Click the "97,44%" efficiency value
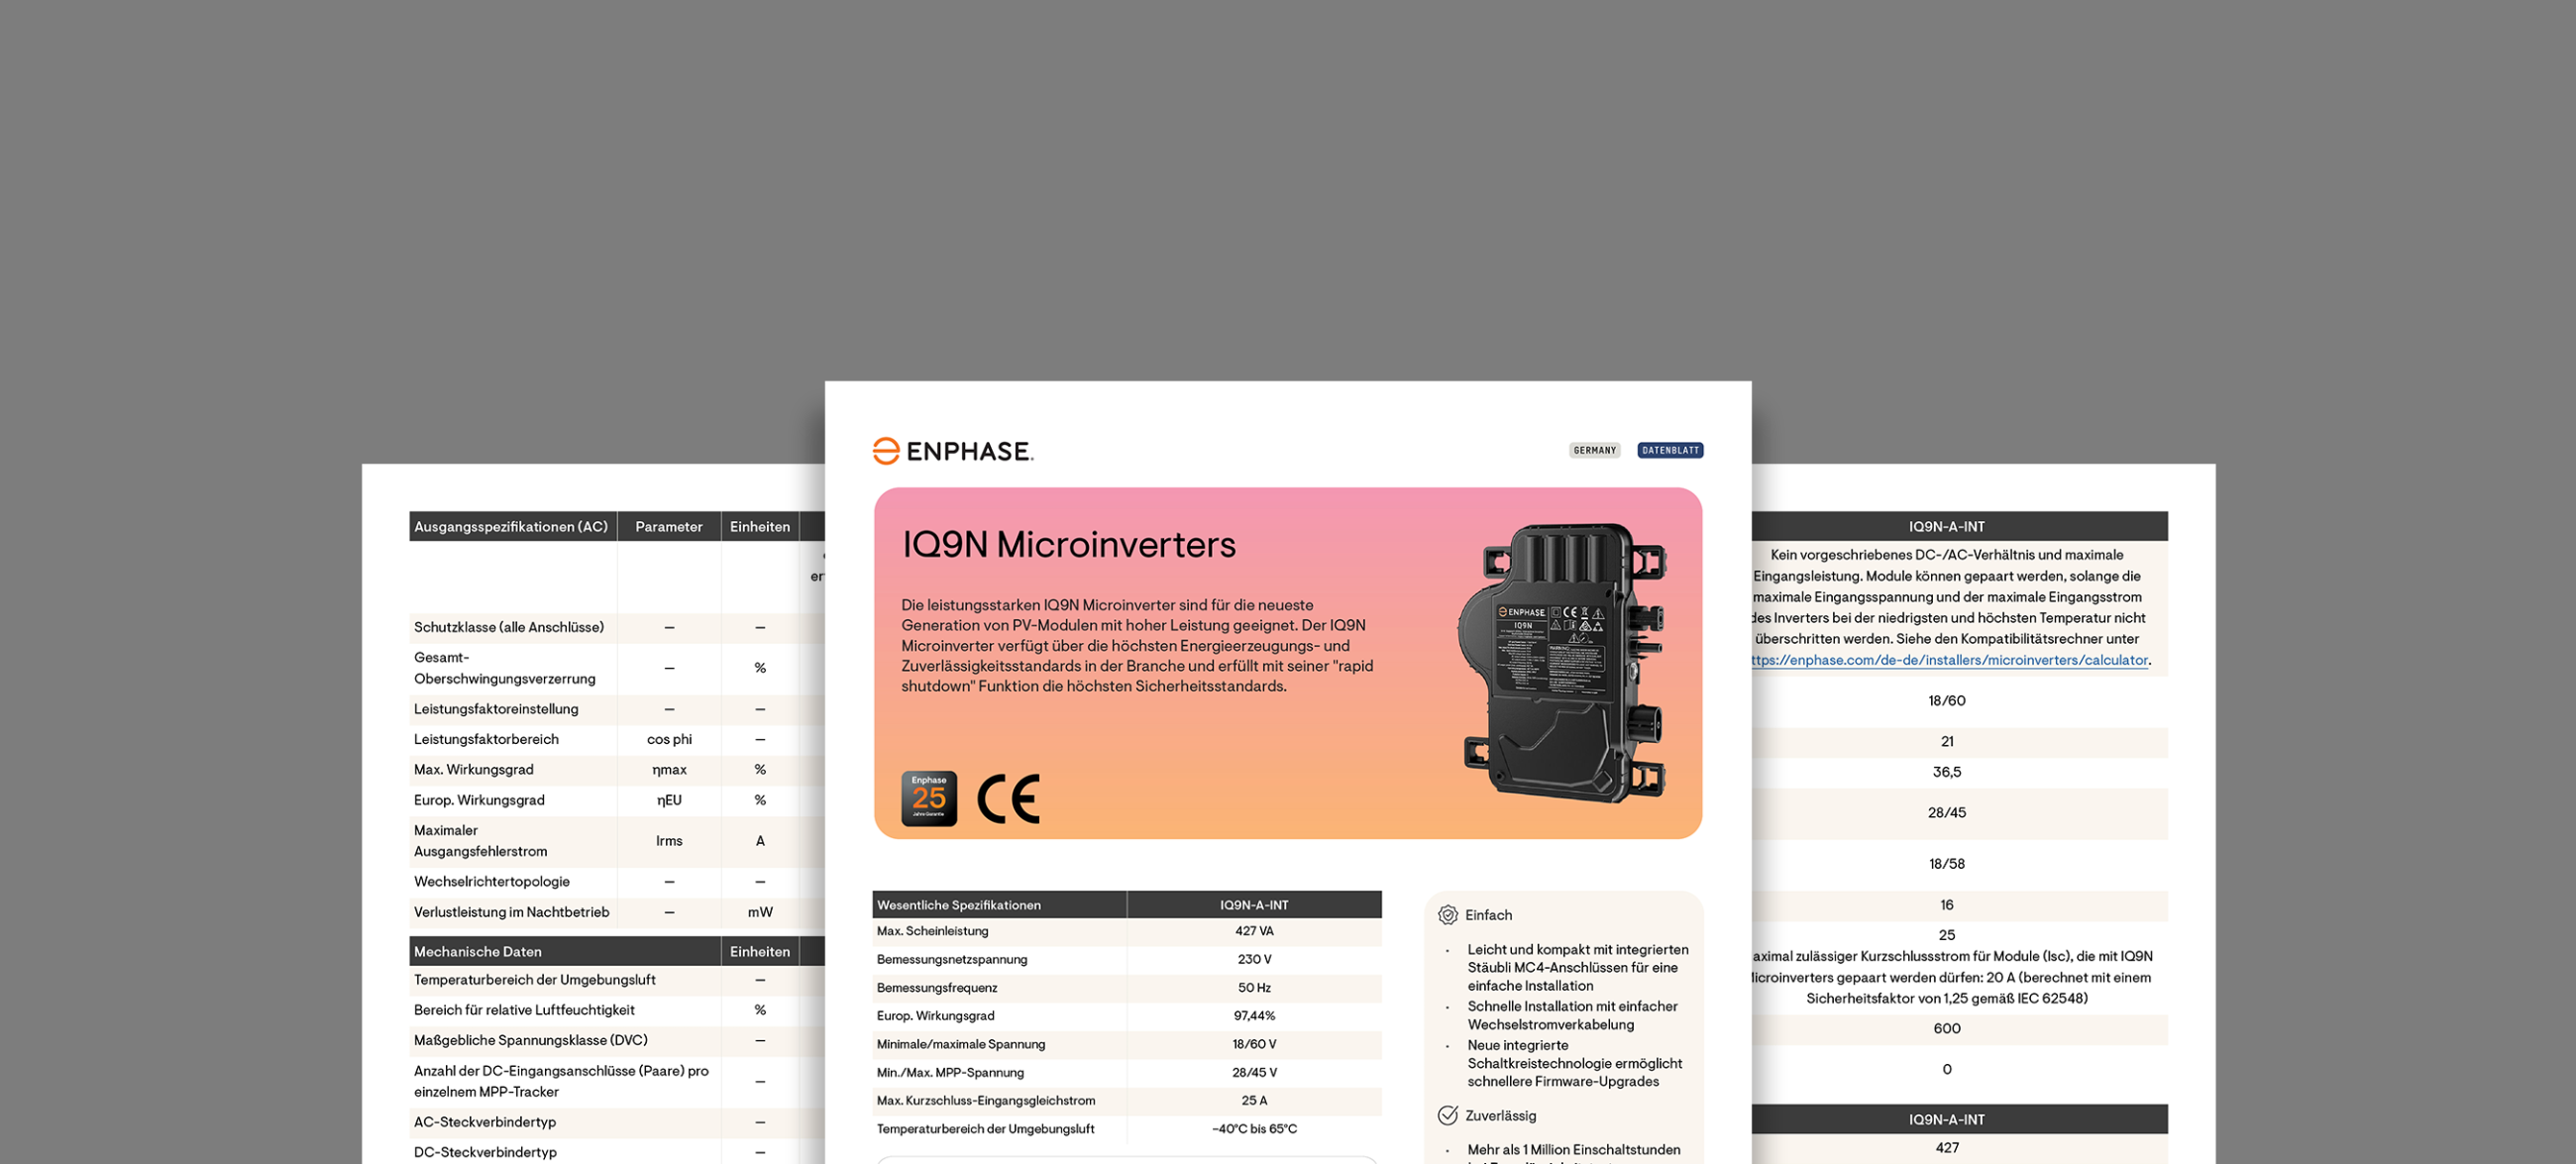2576x1164 pixels. pyautogui.click(x=1254, y=1015)
